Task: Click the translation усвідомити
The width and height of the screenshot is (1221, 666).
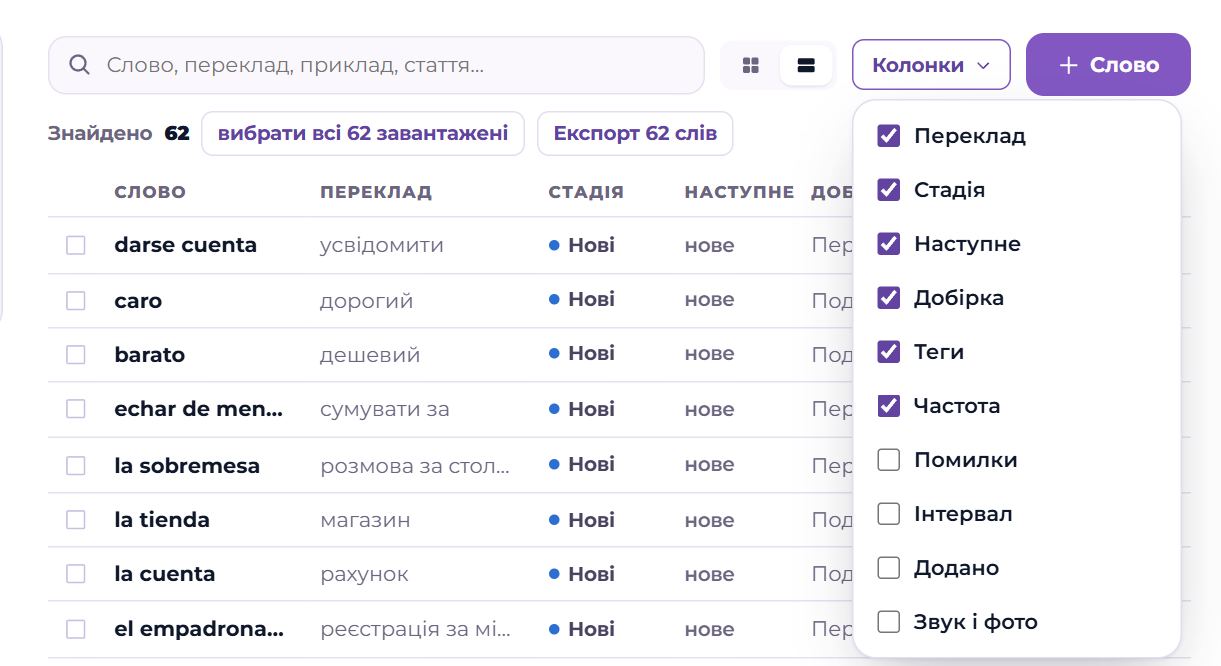Action: click(382, 245)
